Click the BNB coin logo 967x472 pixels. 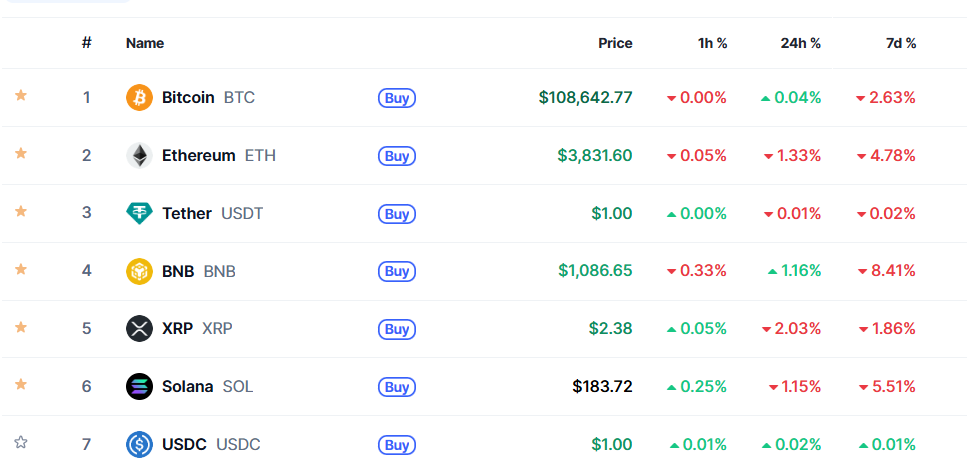139,271
